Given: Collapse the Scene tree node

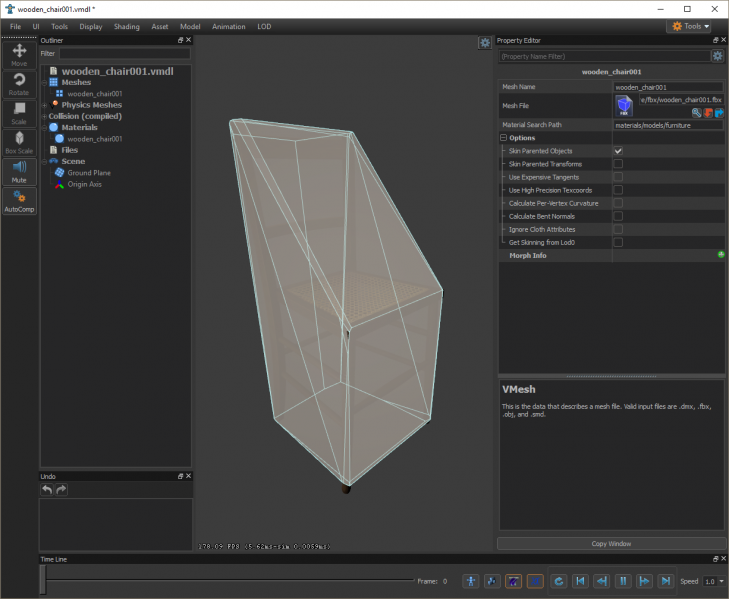Looking at the screenshot, I should pyautogui.click(x=45, y=161).
